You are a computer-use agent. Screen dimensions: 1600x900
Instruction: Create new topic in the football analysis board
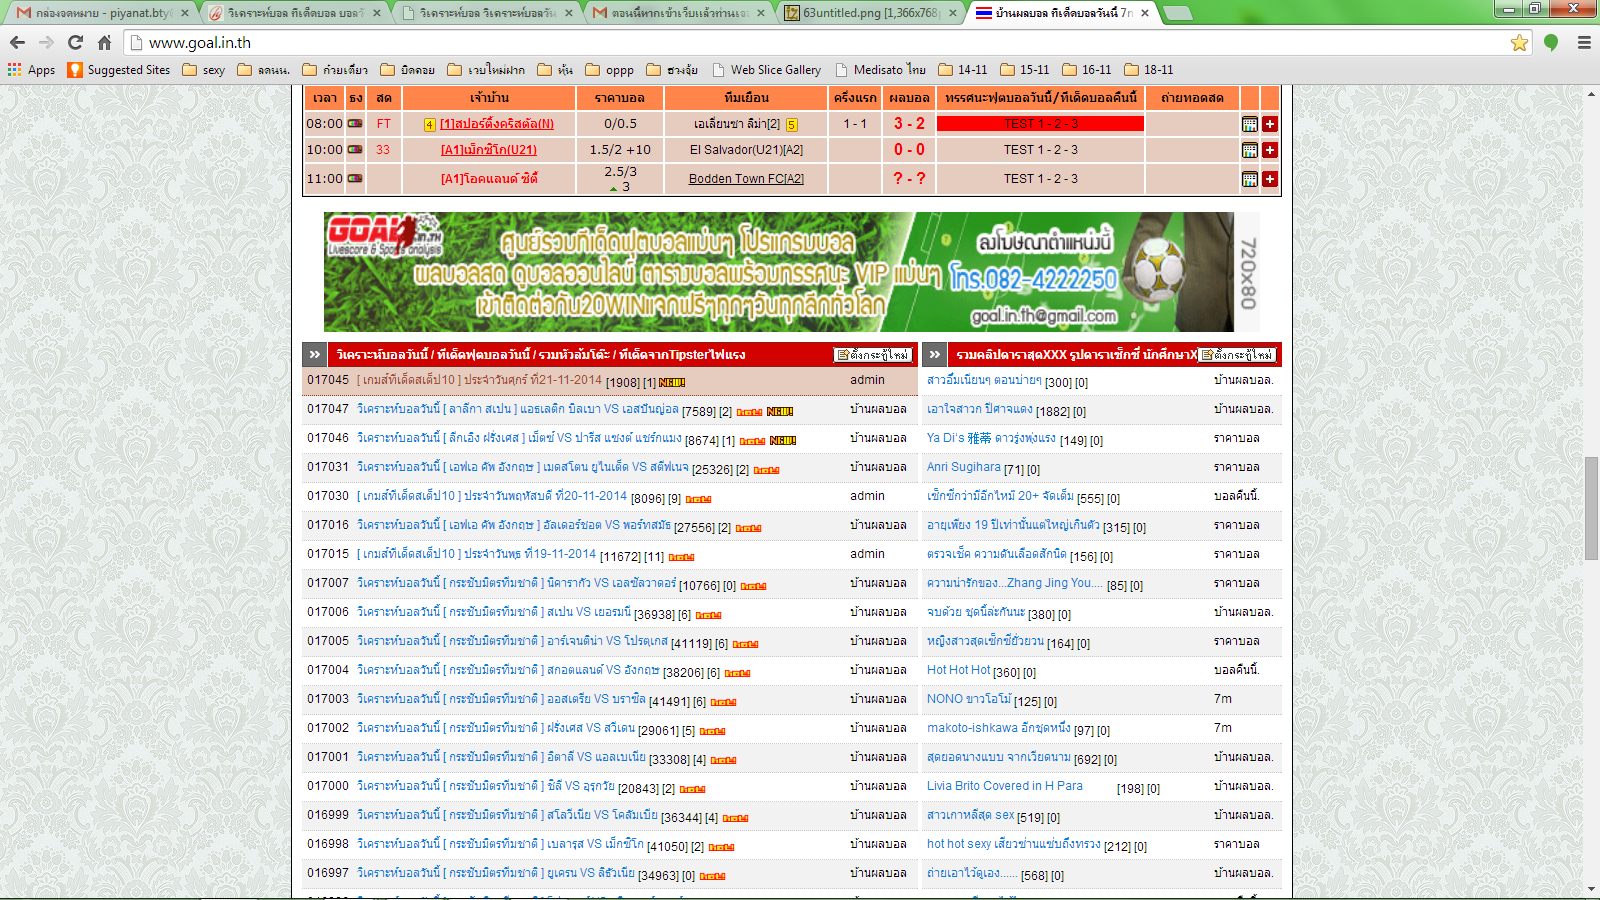pos(874,355)
